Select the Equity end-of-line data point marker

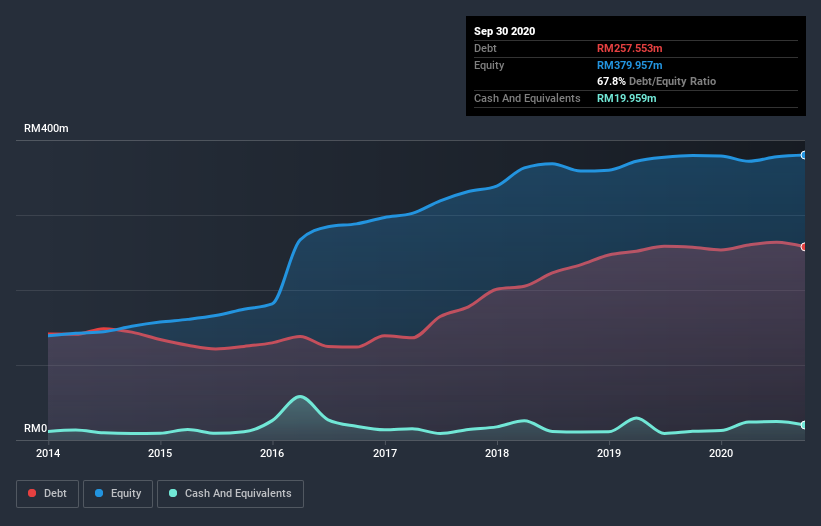point(804,155)
